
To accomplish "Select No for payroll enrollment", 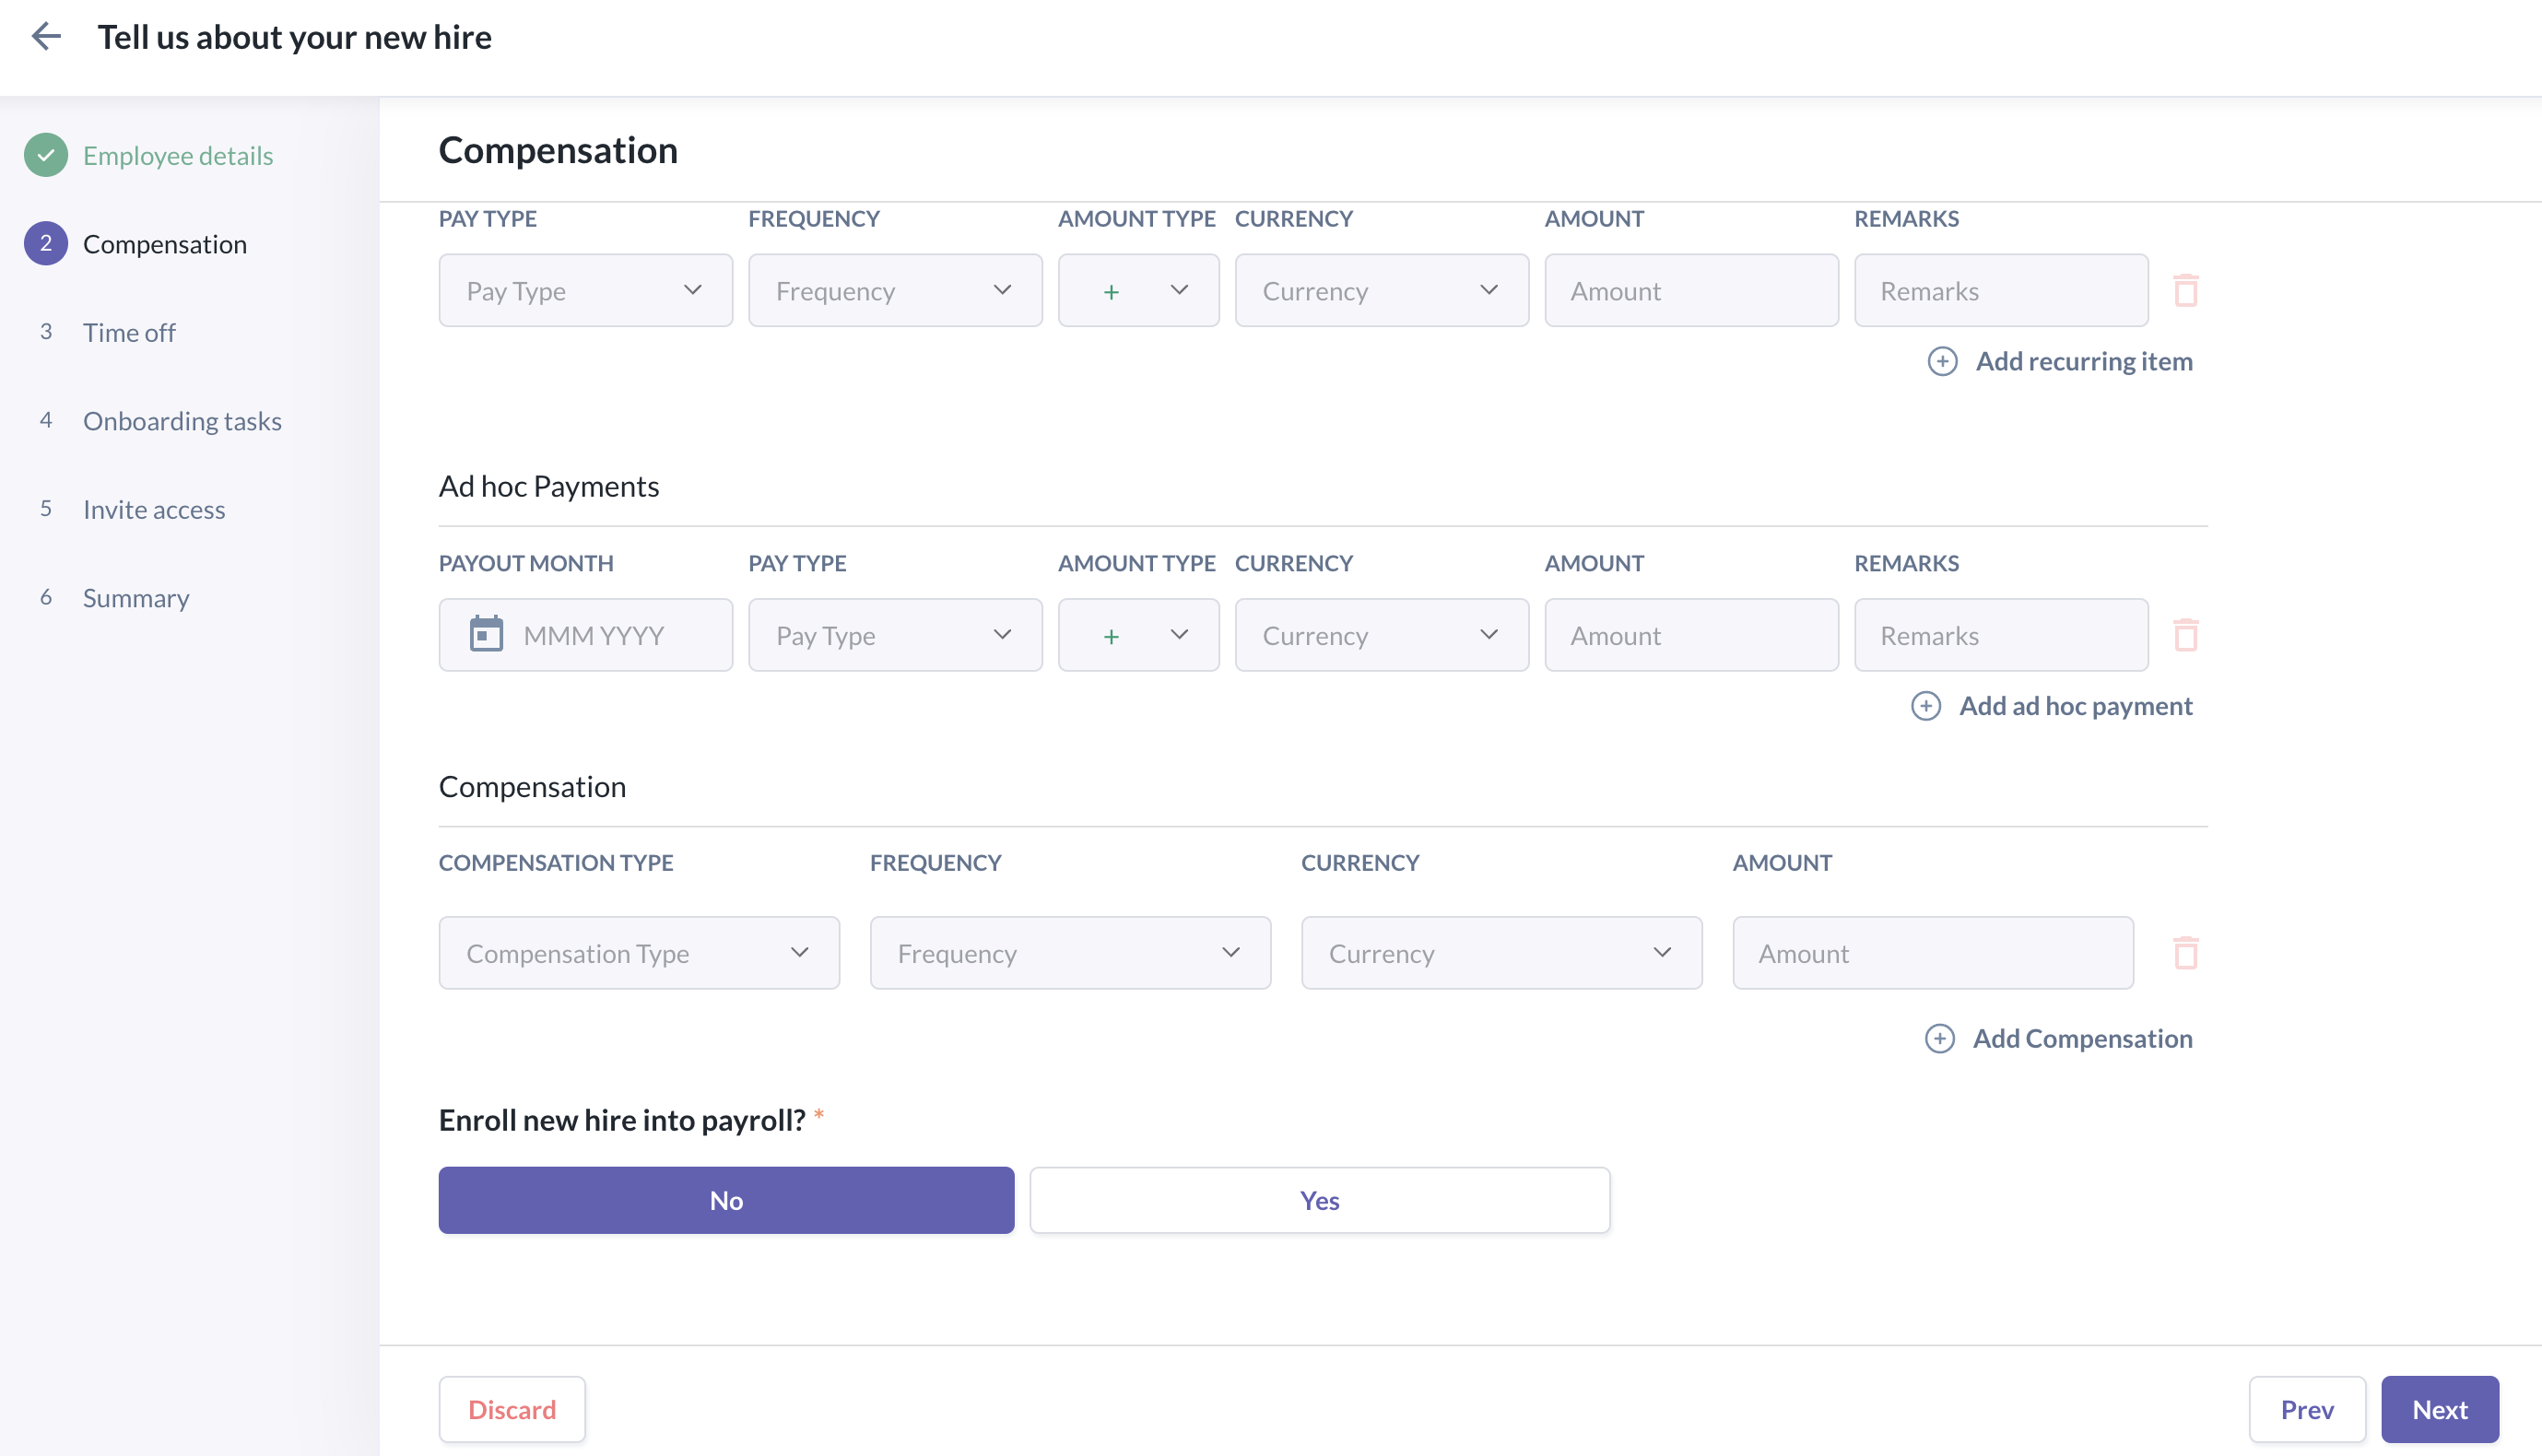I will [726, 1200].
